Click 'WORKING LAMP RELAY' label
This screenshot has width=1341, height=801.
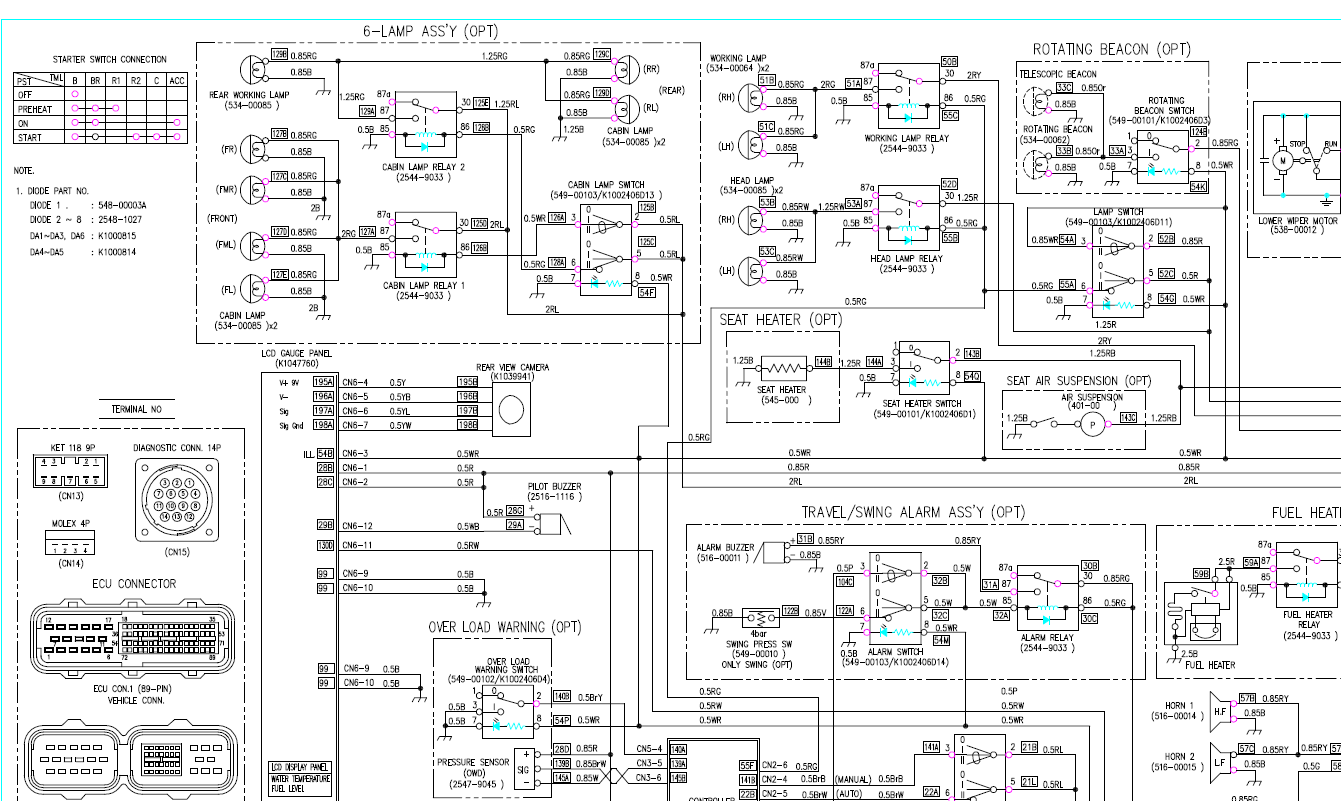click(907, 138)
